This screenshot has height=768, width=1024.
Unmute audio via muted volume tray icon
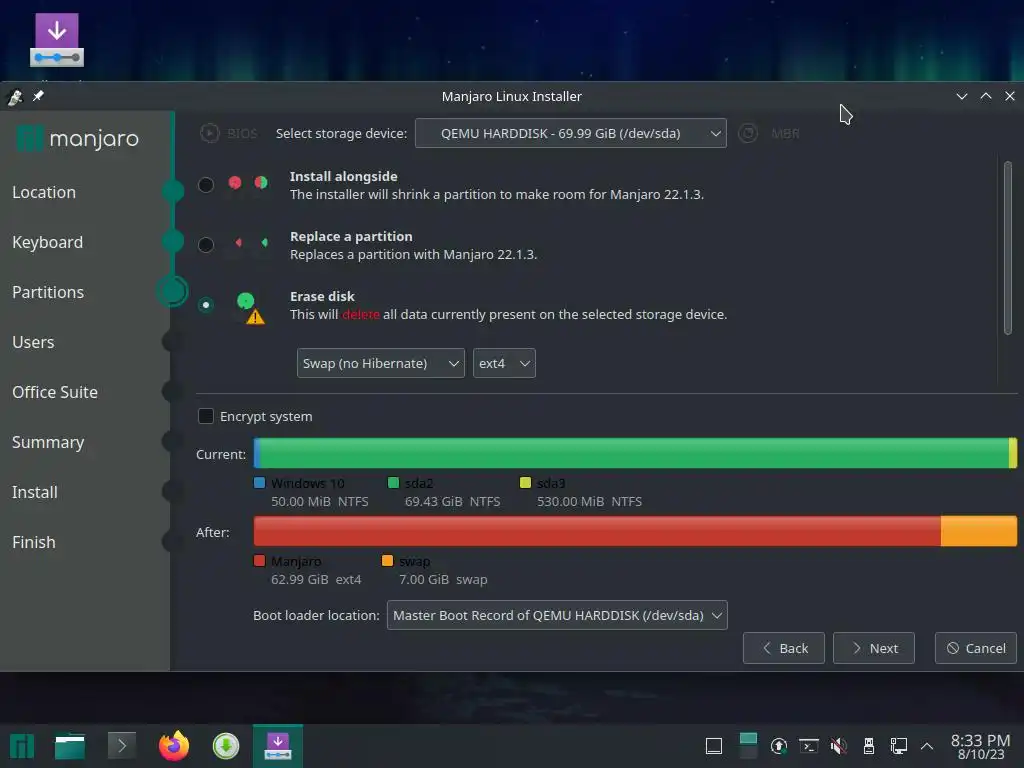pos(839,746)
